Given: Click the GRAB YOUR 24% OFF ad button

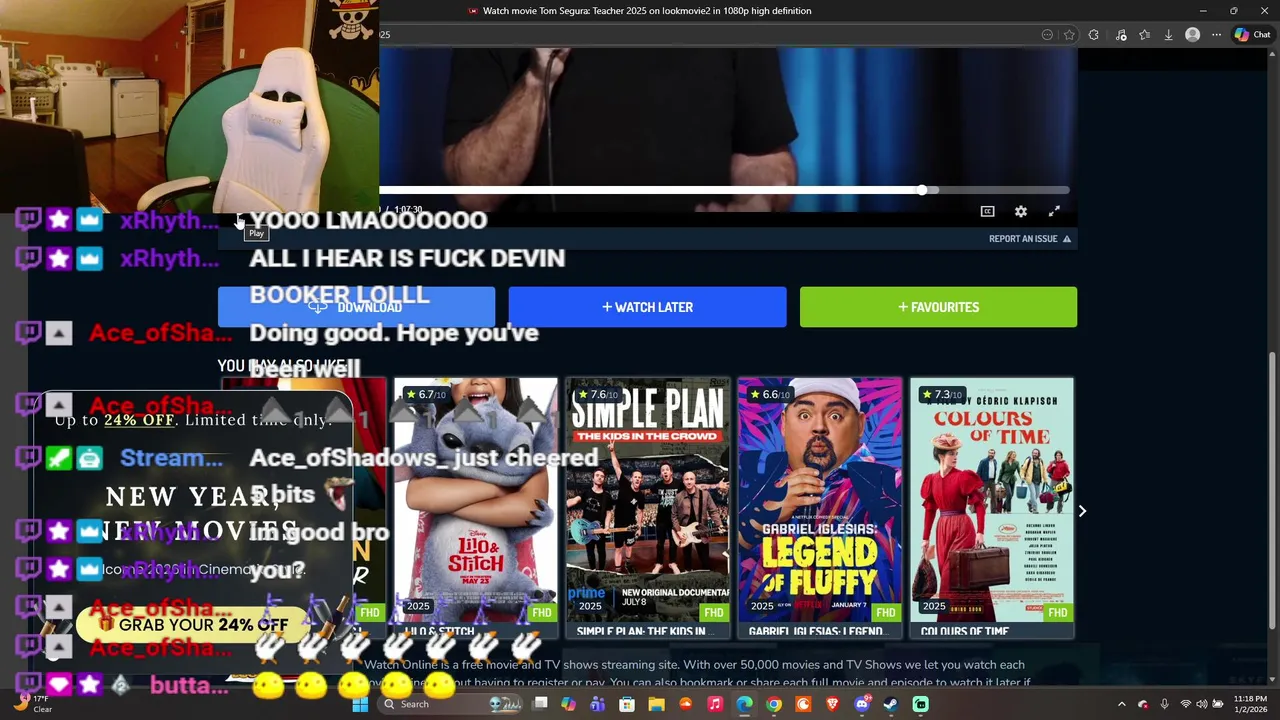Looking at the screenshot, I should (x=192, y=625).
